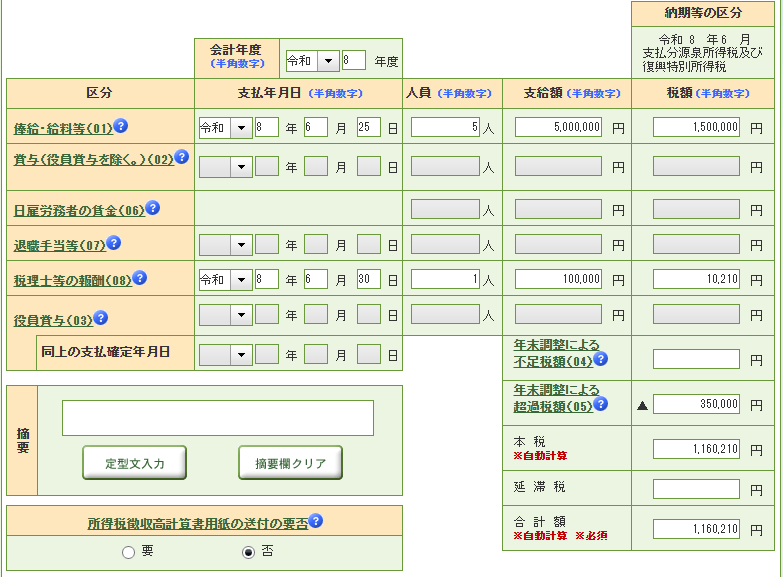
Task: Open 会計年度 era dropdown showing 令和
Action: point(313,61)
